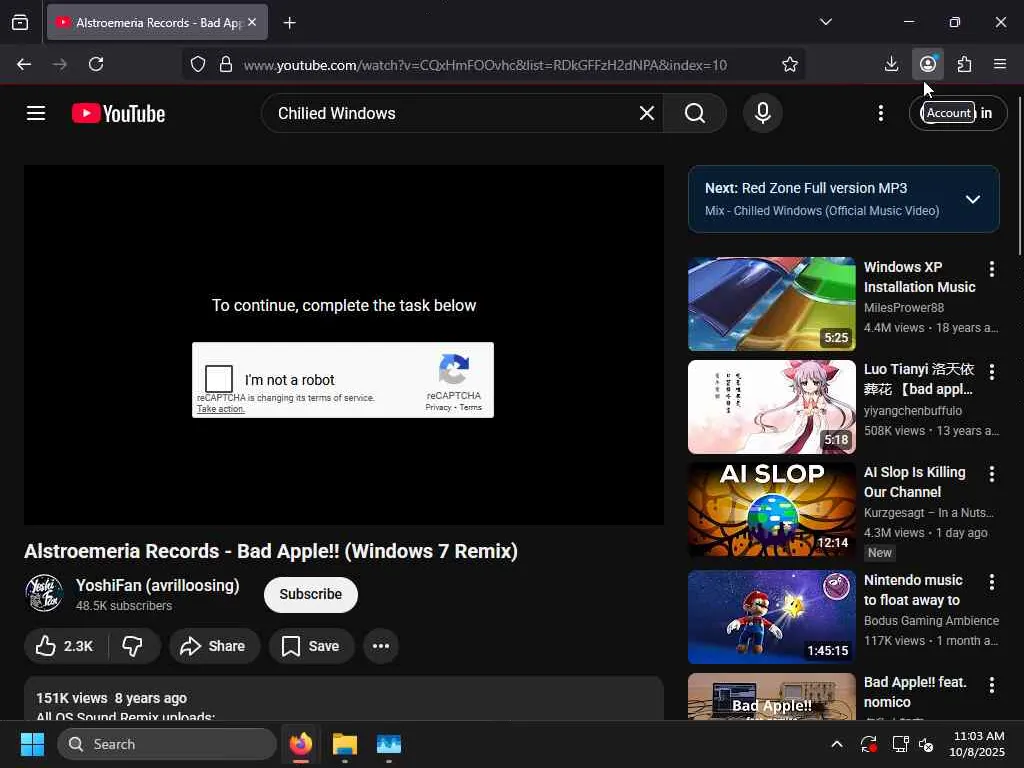Show tracking protection shield info

(x=198, y=64)
